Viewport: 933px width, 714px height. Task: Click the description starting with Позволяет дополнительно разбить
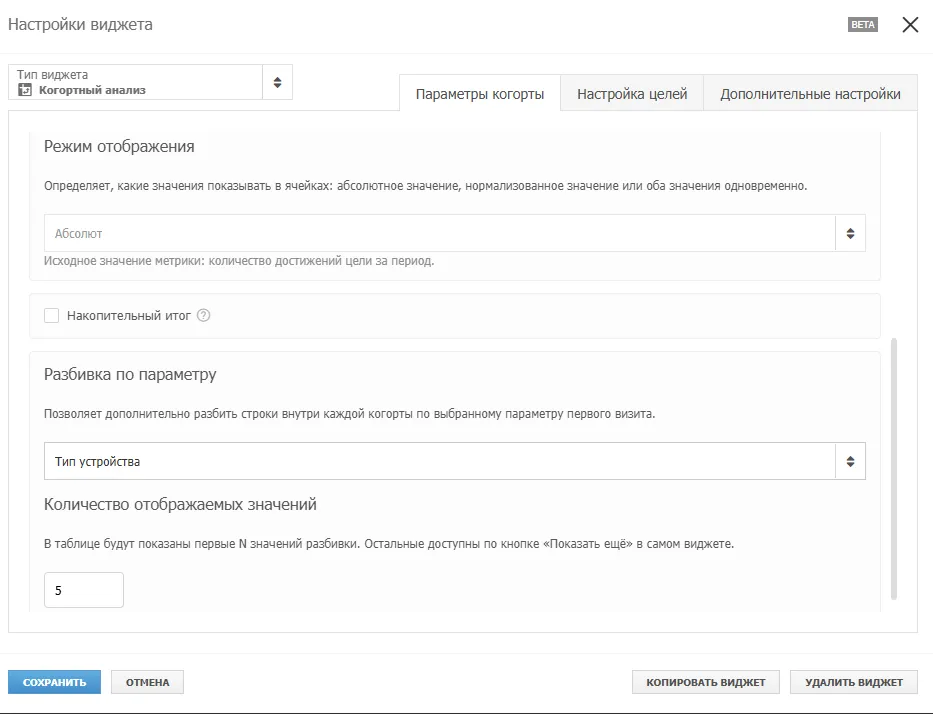pyautogui.click(x=349, y=414)
